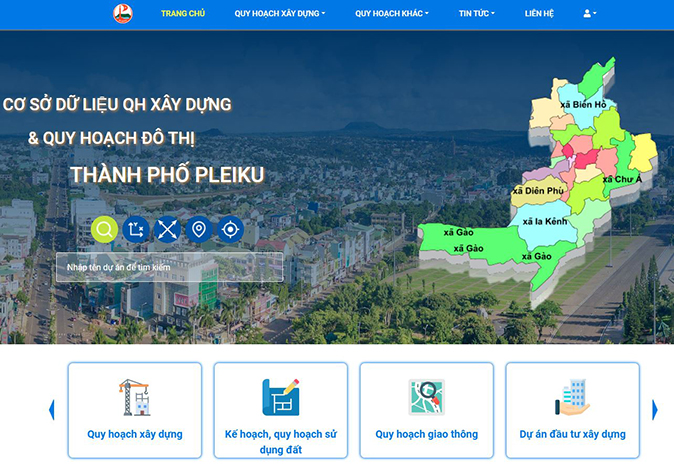Click the Thành phố Pleiku heading

coord(167,175)
